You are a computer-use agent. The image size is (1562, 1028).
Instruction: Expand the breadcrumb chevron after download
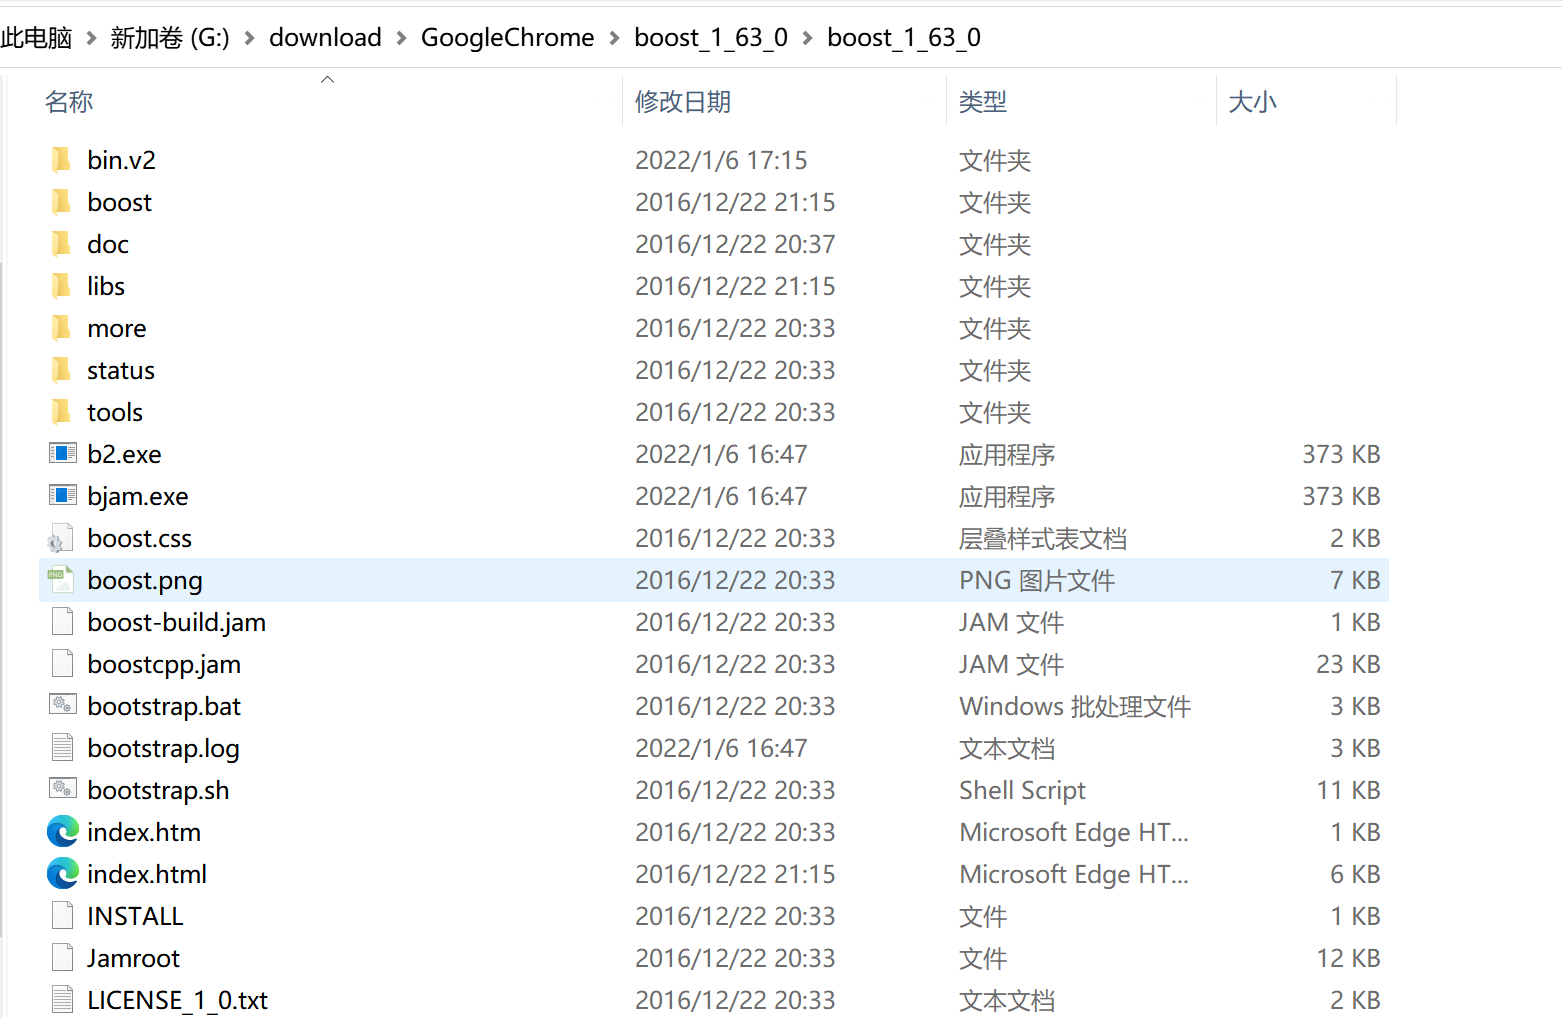[401, 37]
